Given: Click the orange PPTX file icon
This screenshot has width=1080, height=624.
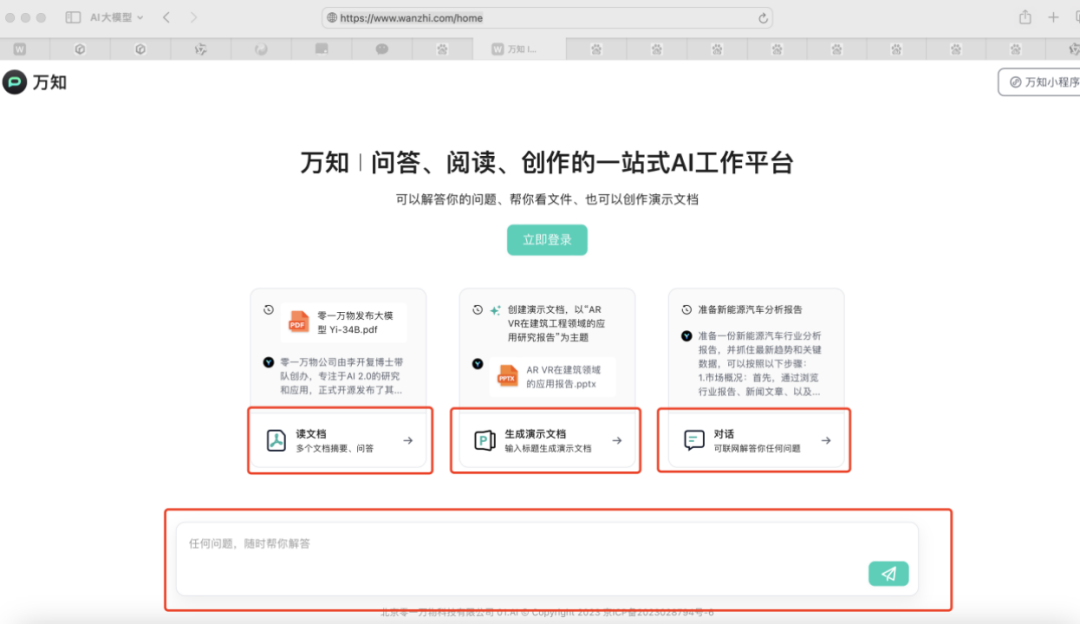Looking at the screenshot, I should point(508,376).
